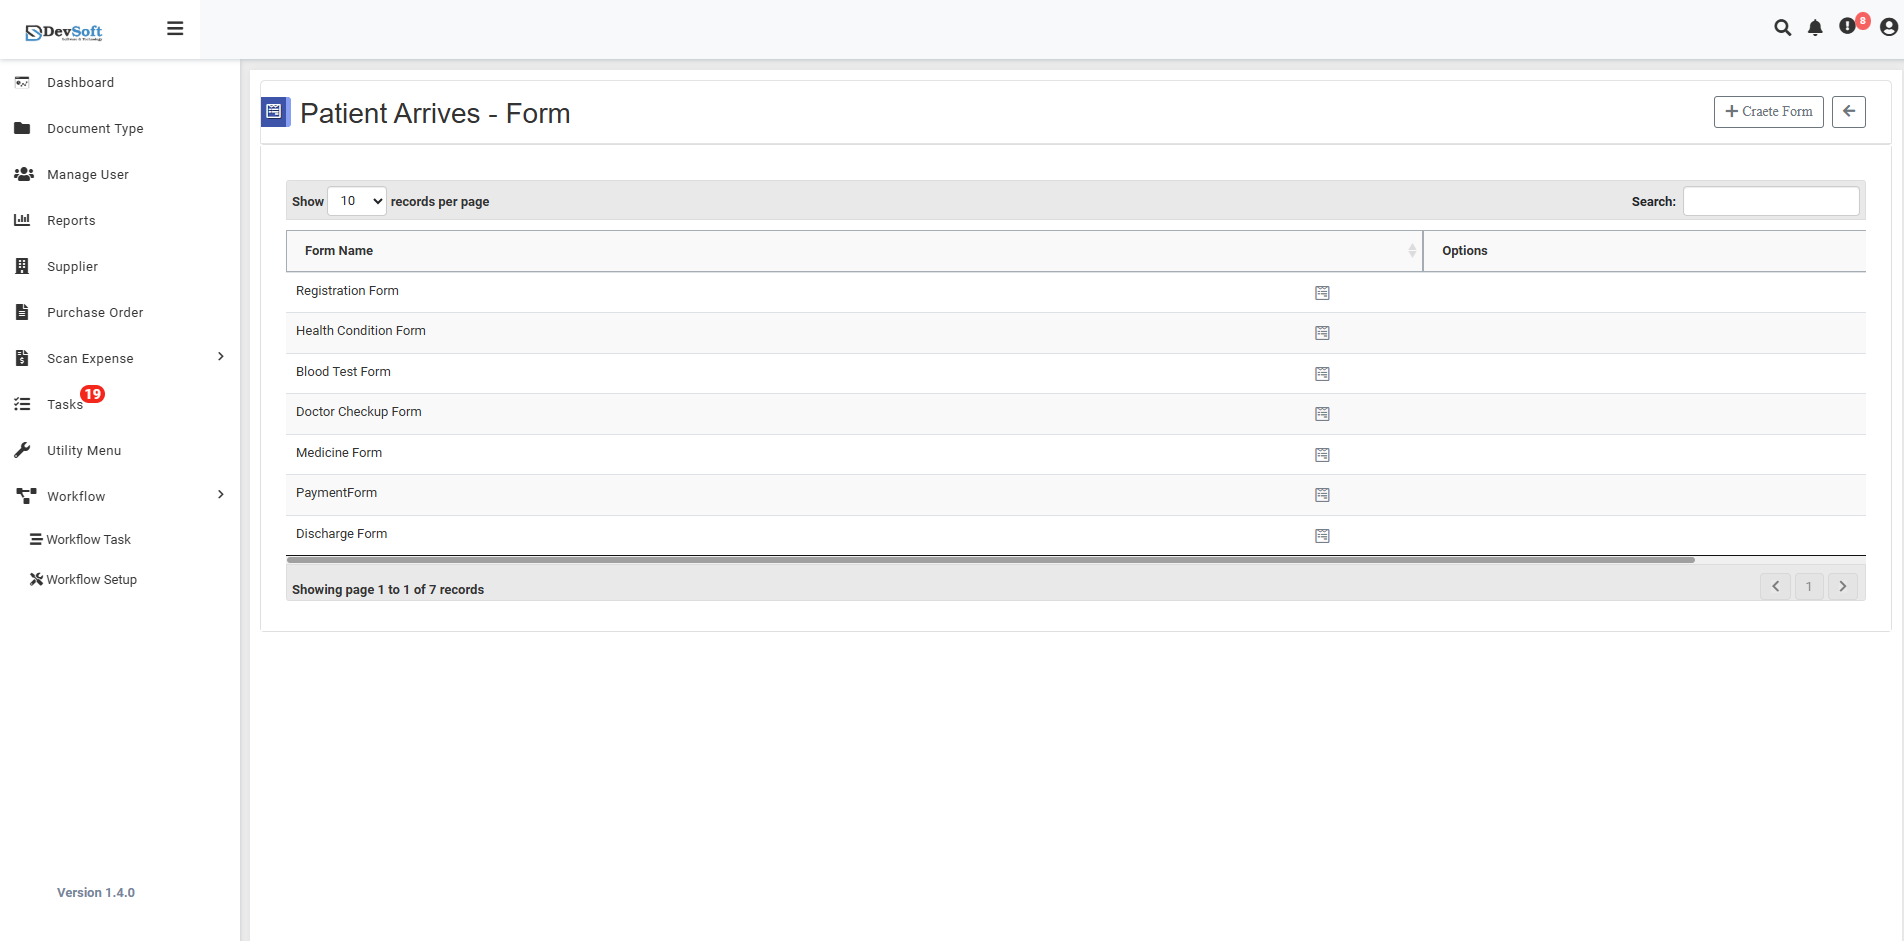This screenshot has width=1904, height=941.
Task: Toggle the sidebar using the hamburger icon
Action: [175, 28]
